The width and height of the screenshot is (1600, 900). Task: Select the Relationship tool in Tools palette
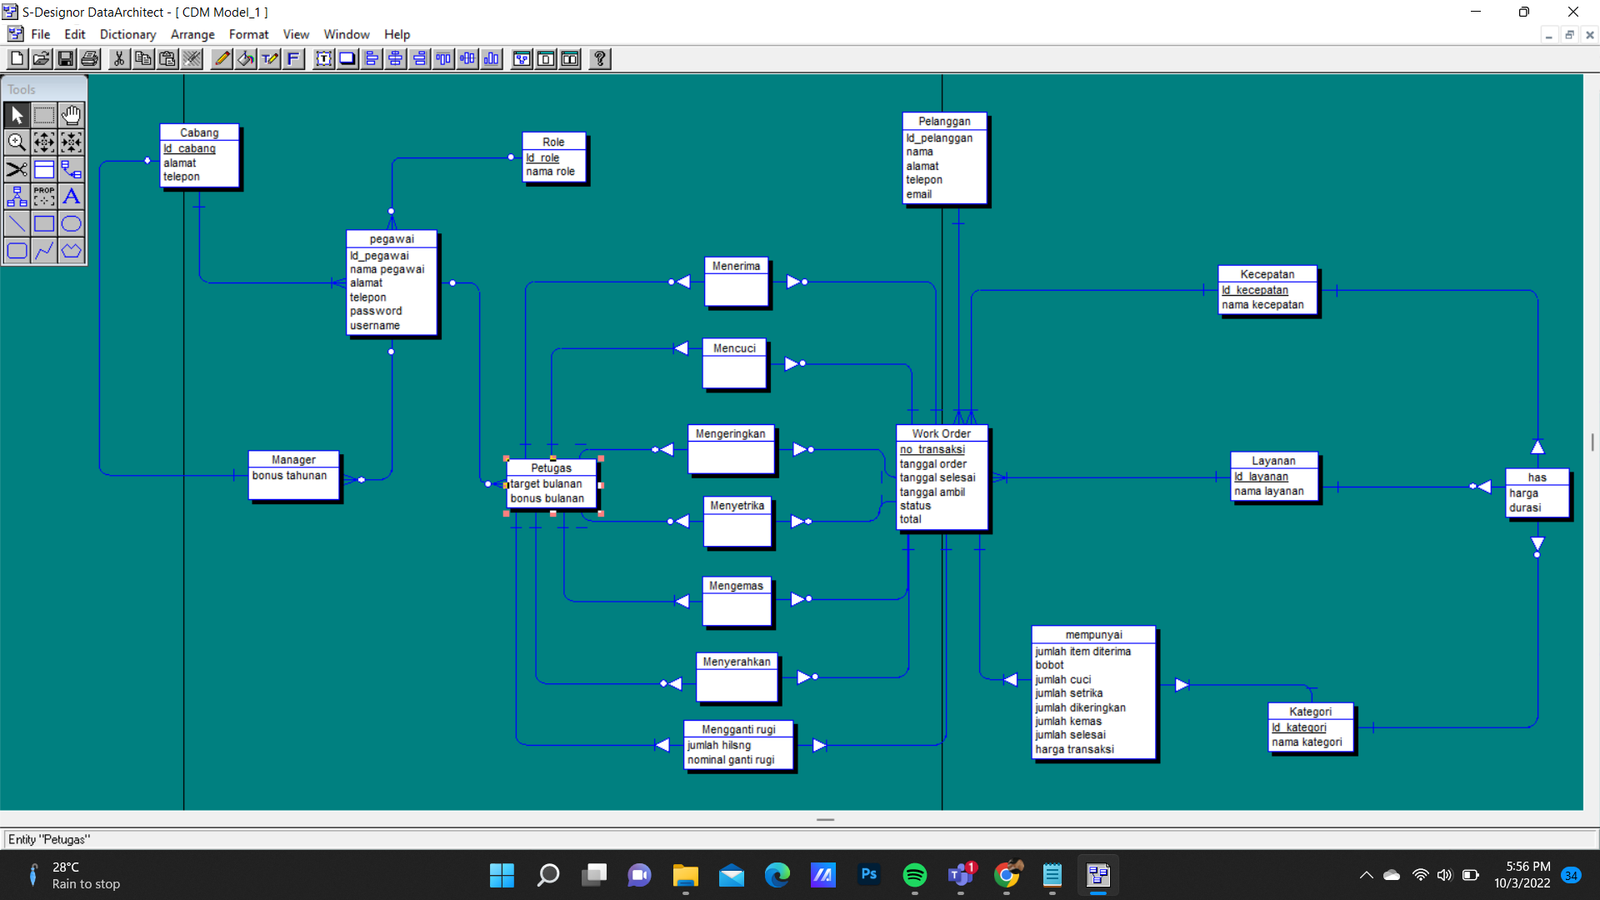tap(71, 169)
